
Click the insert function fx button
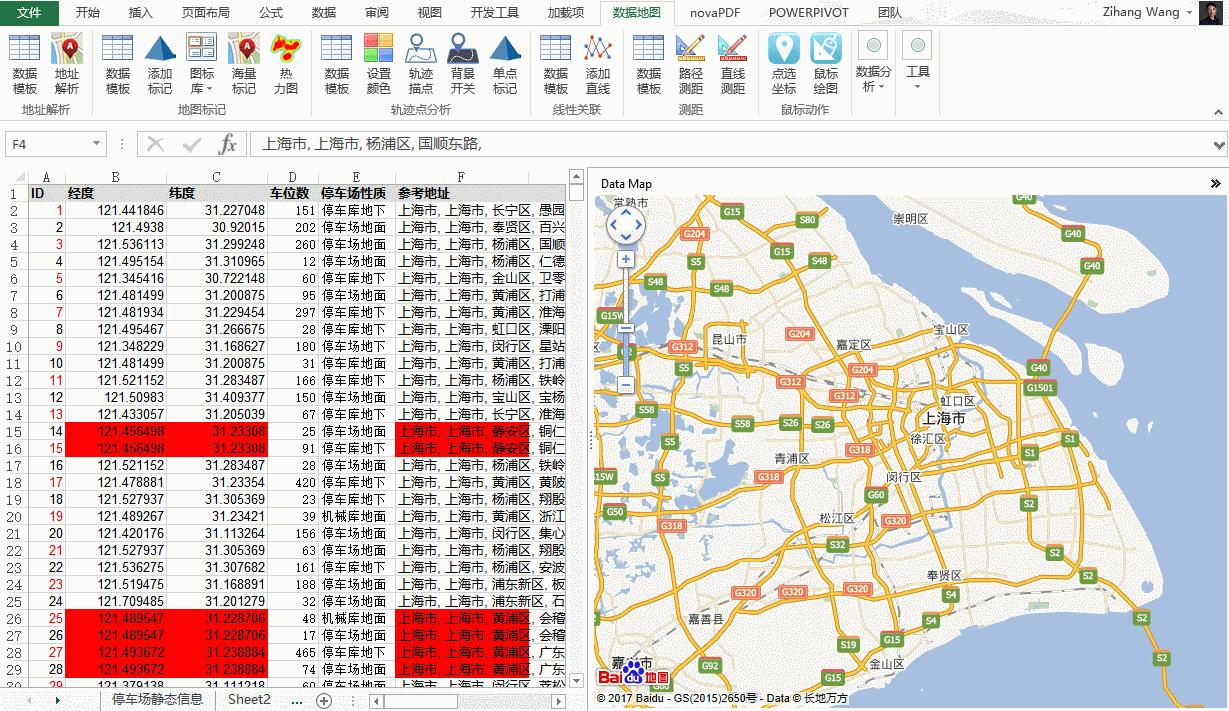(x=228, y=144)
